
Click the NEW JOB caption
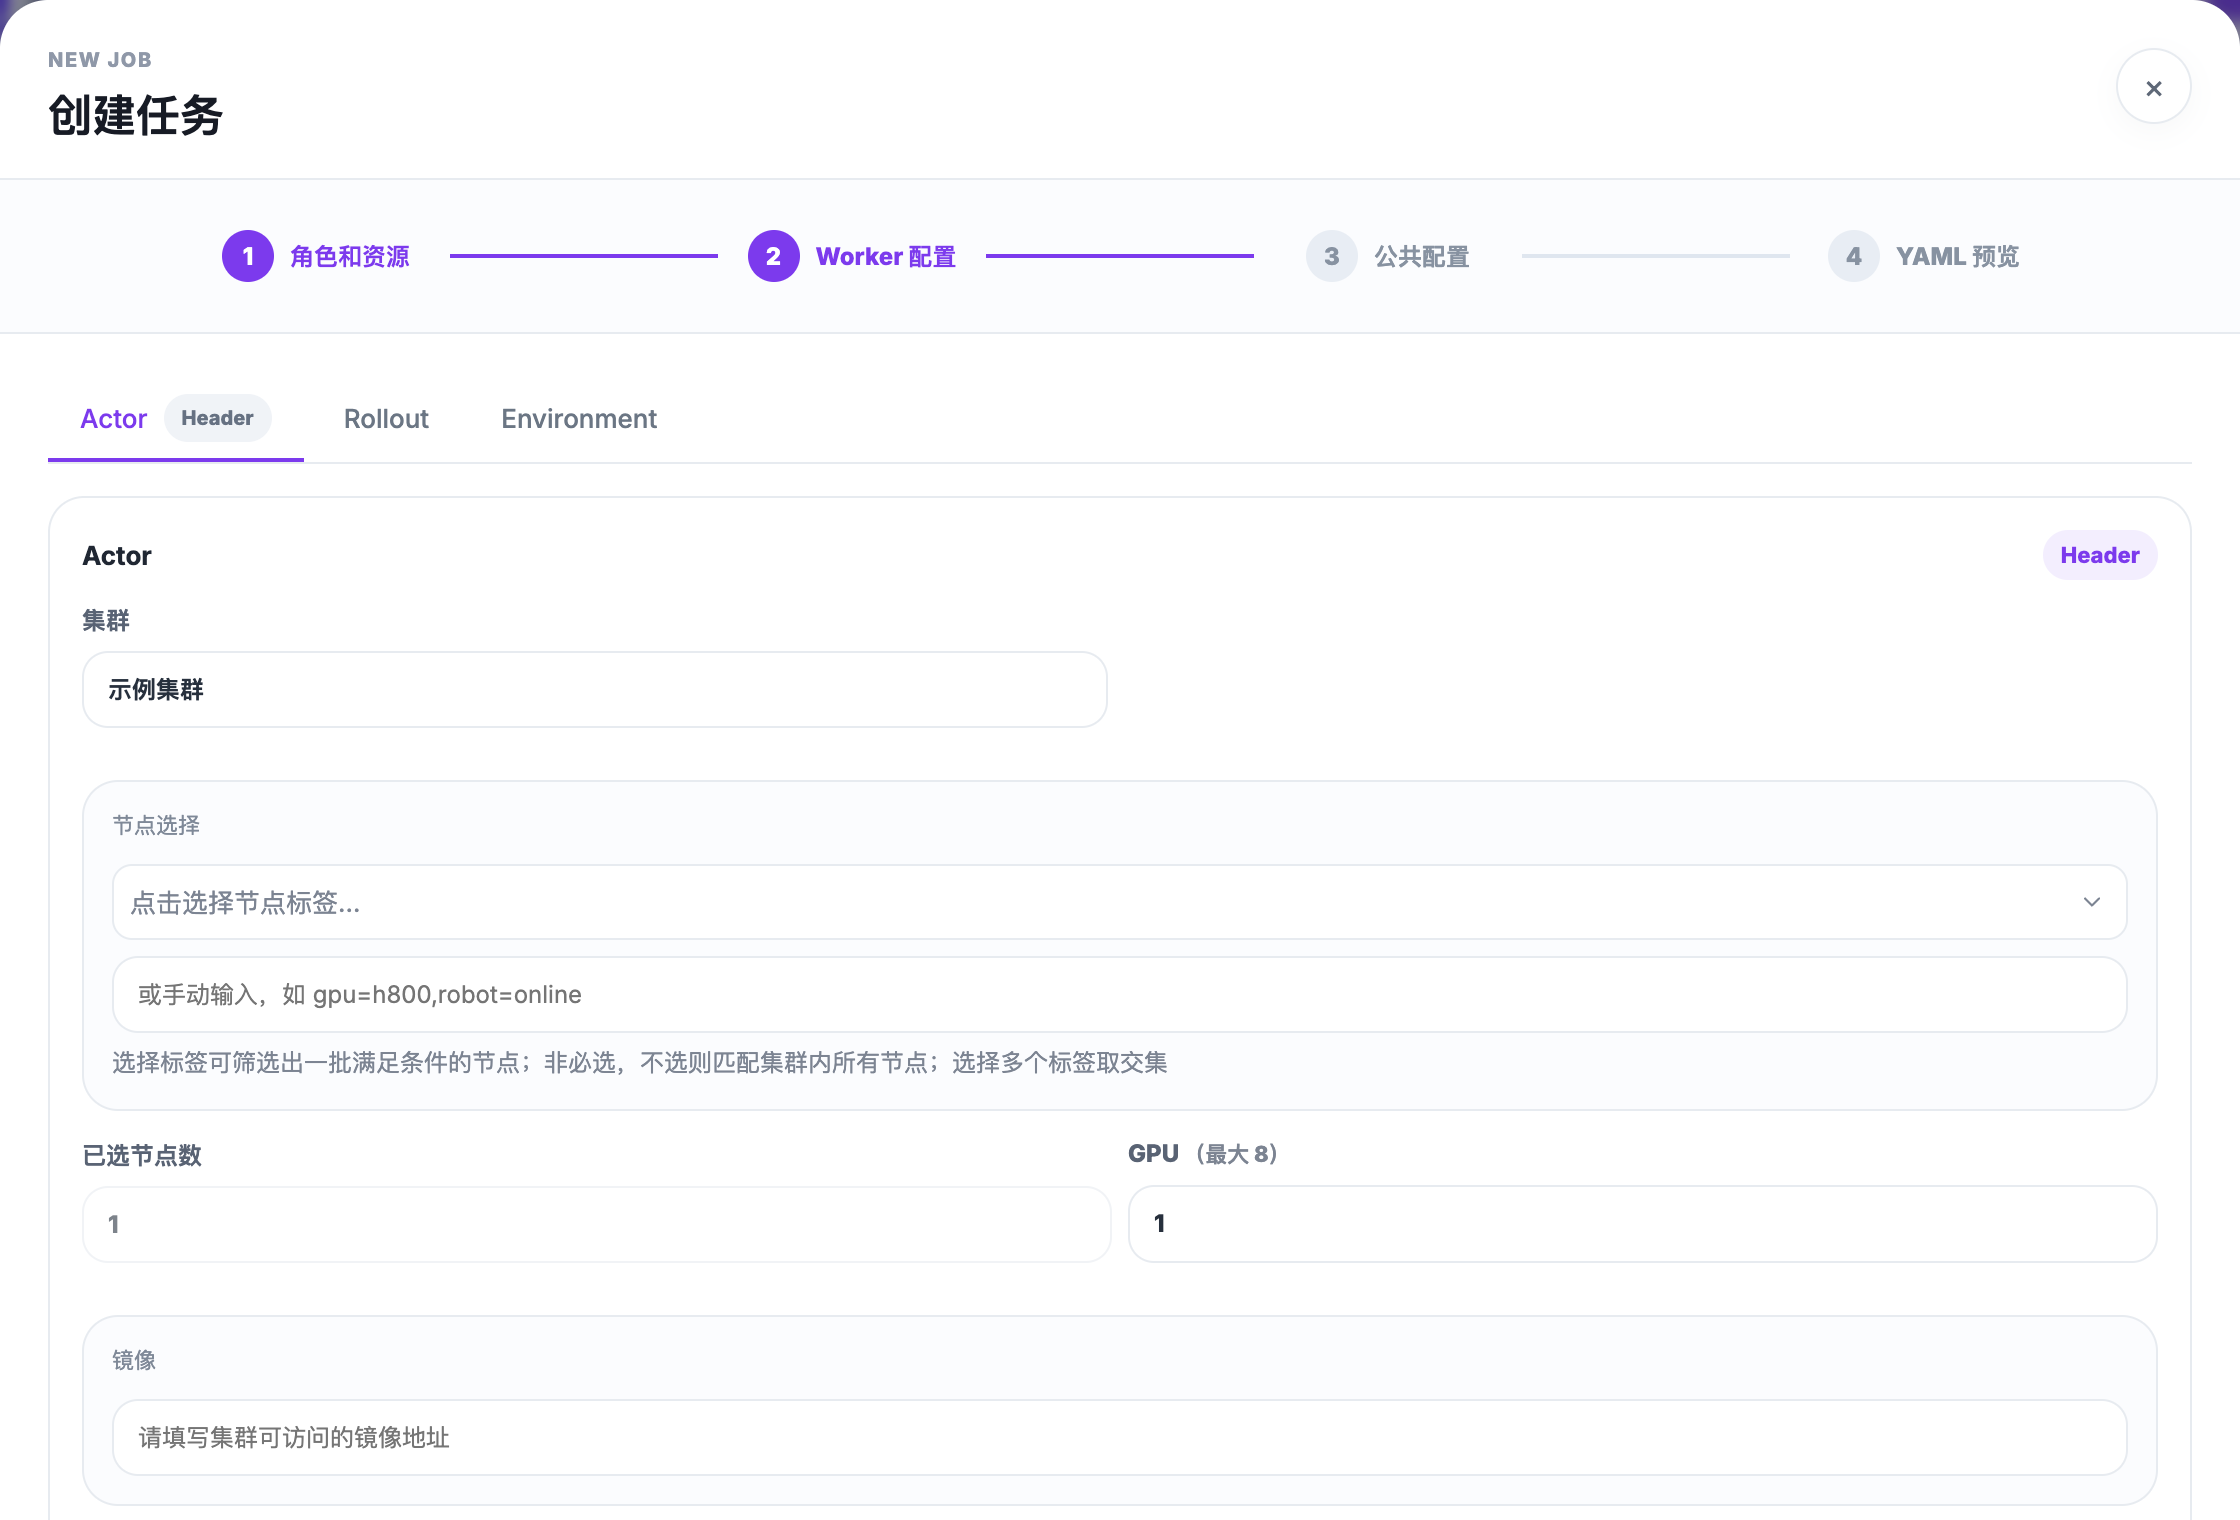pos(100,60)
